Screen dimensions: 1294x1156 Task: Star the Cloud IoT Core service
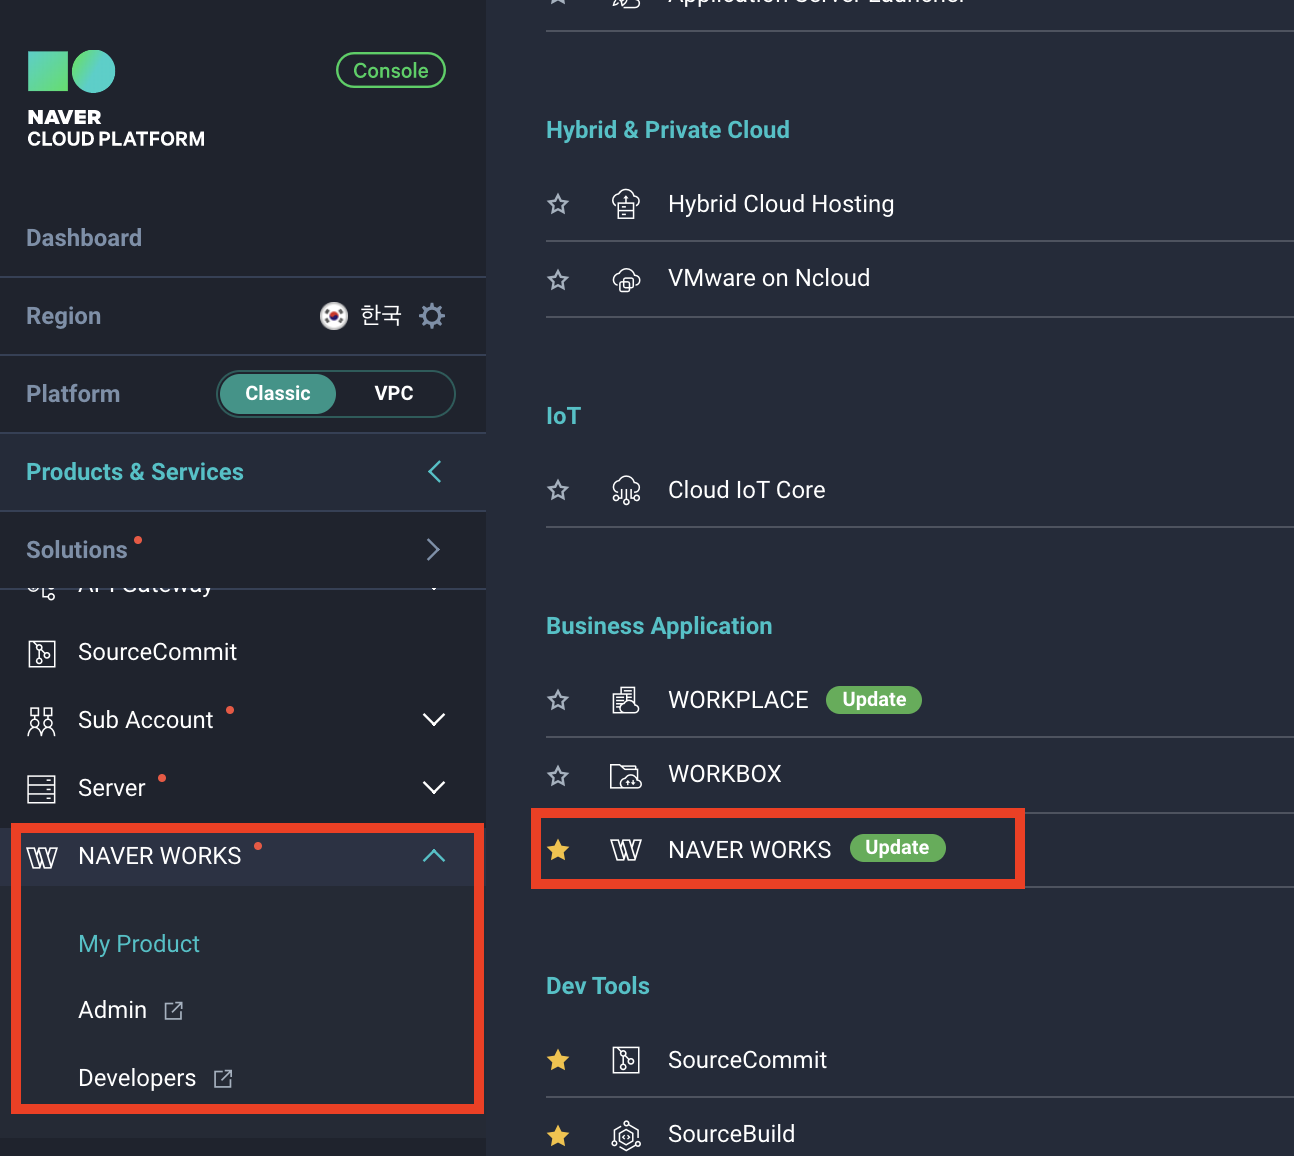tap(558, 490)
